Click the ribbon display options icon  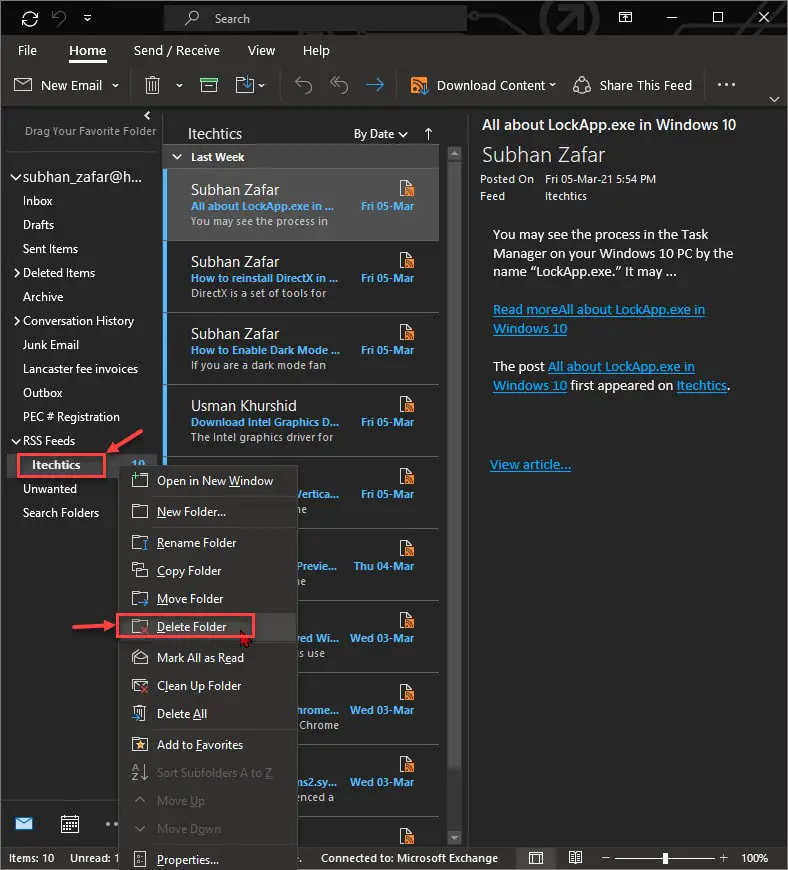(625, 17)
